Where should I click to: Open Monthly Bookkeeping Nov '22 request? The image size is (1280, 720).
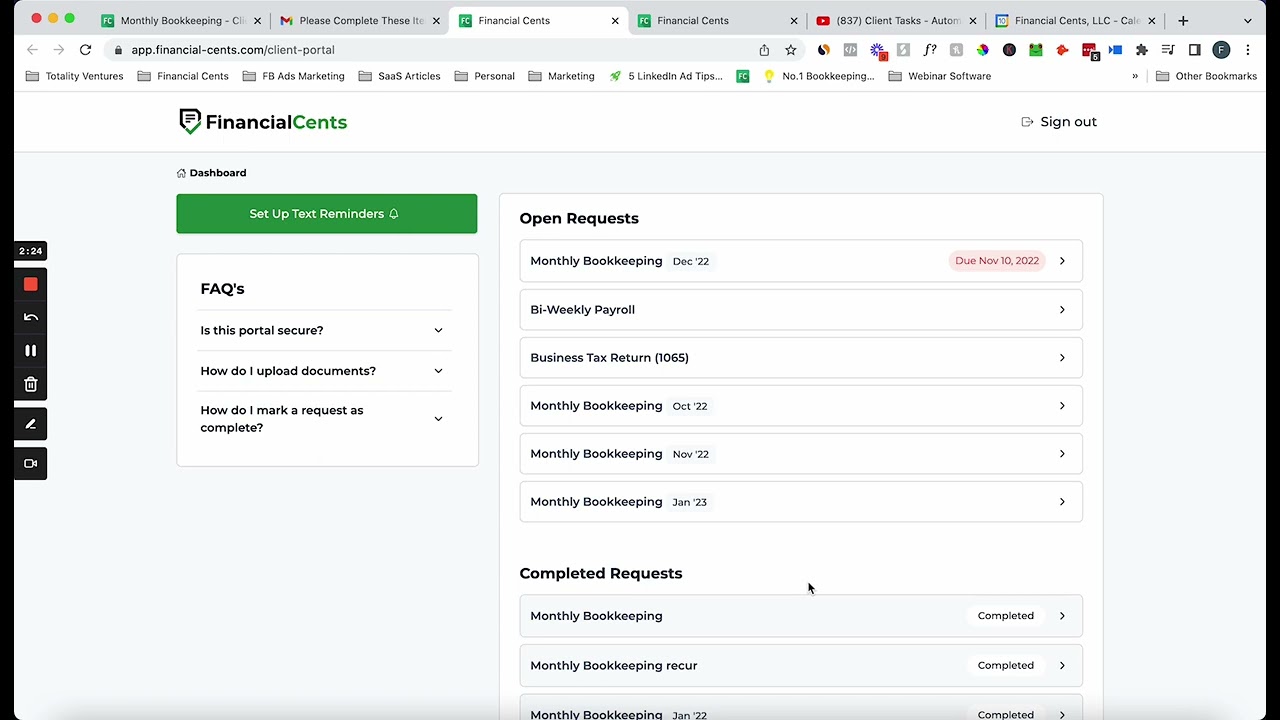[801, 454]
